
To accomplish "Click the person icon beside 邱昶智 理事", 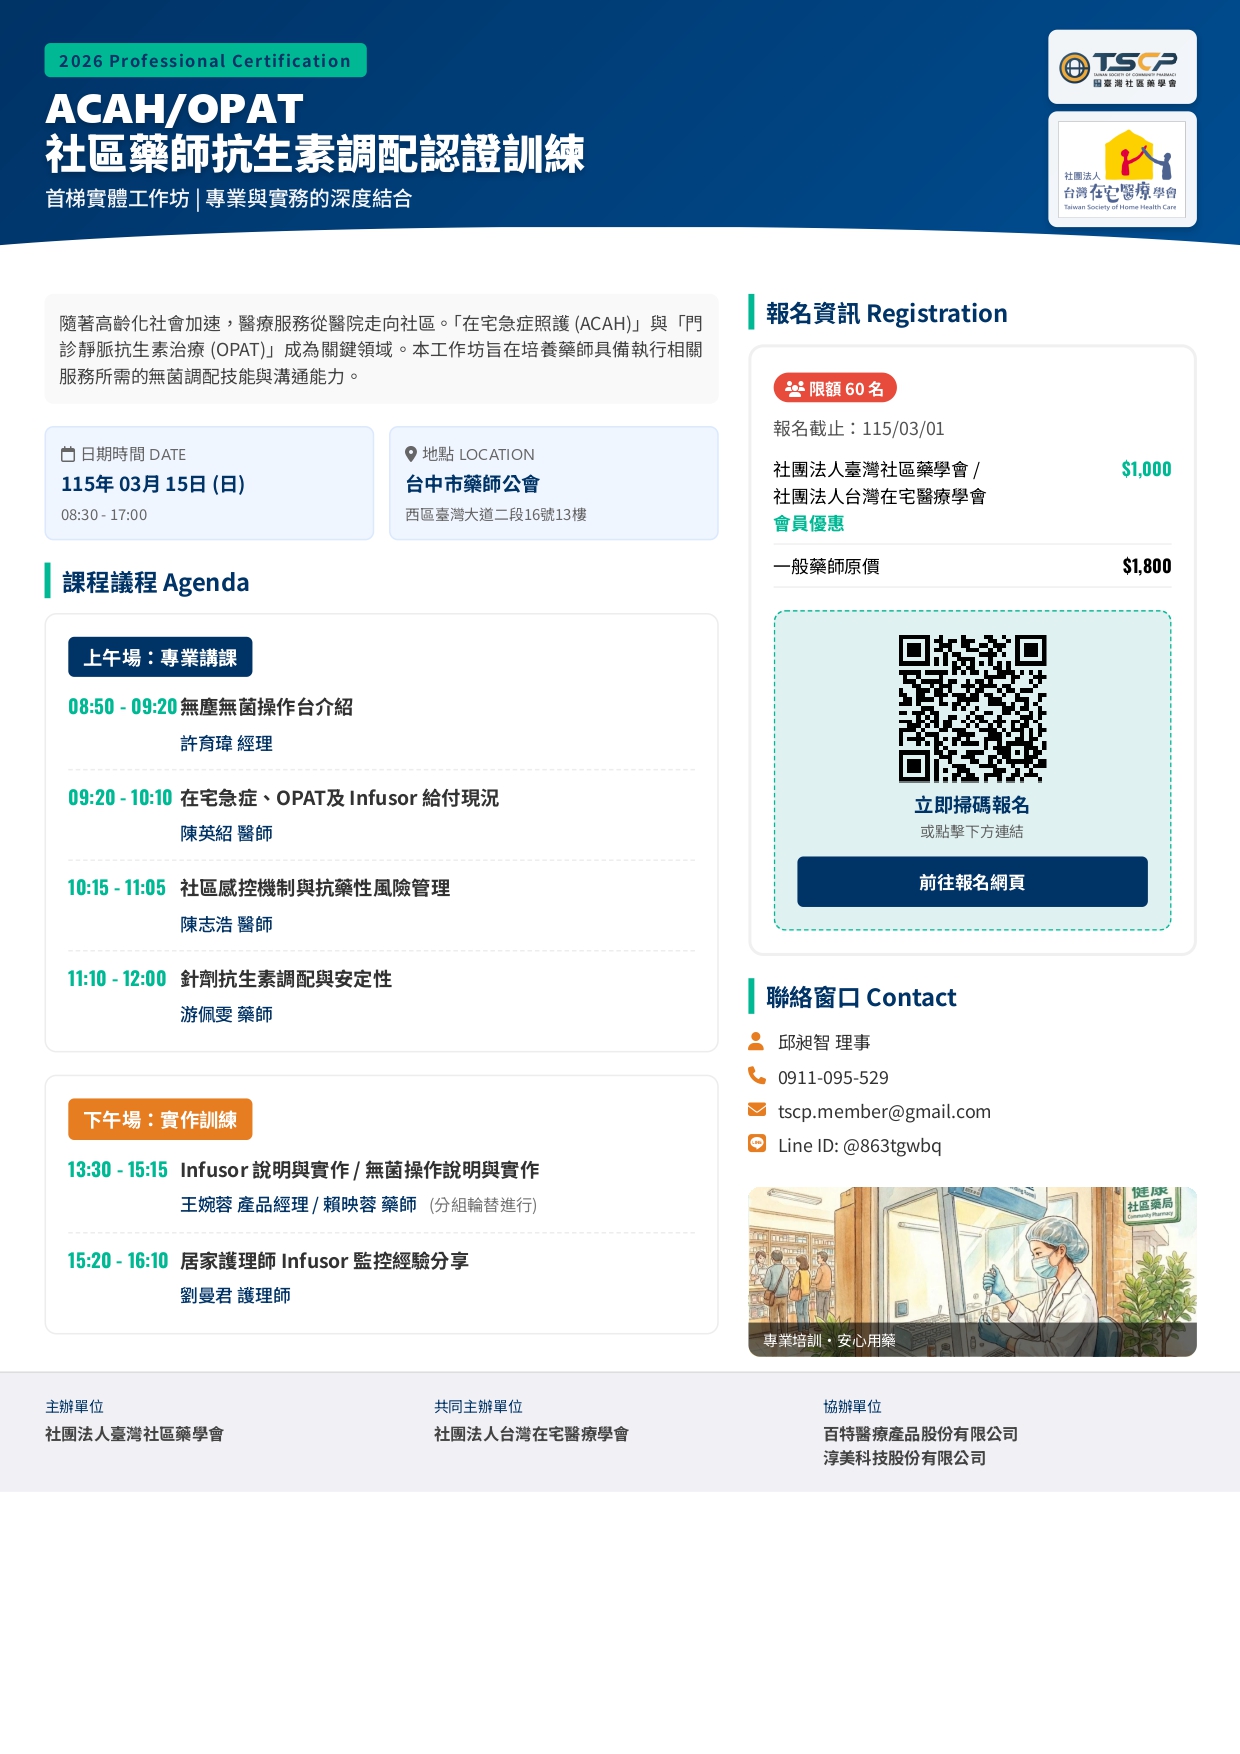I will point(756,1042).
